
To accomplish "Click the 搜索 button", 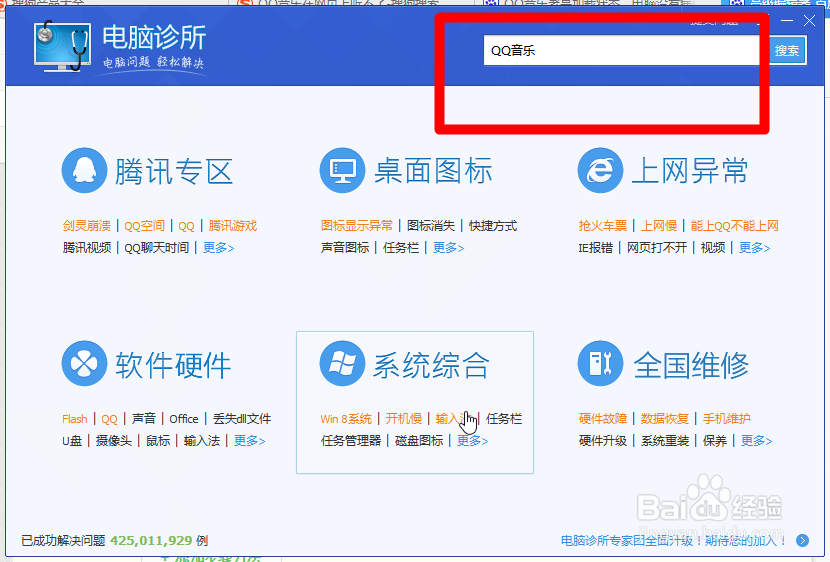I will point(787,51).
